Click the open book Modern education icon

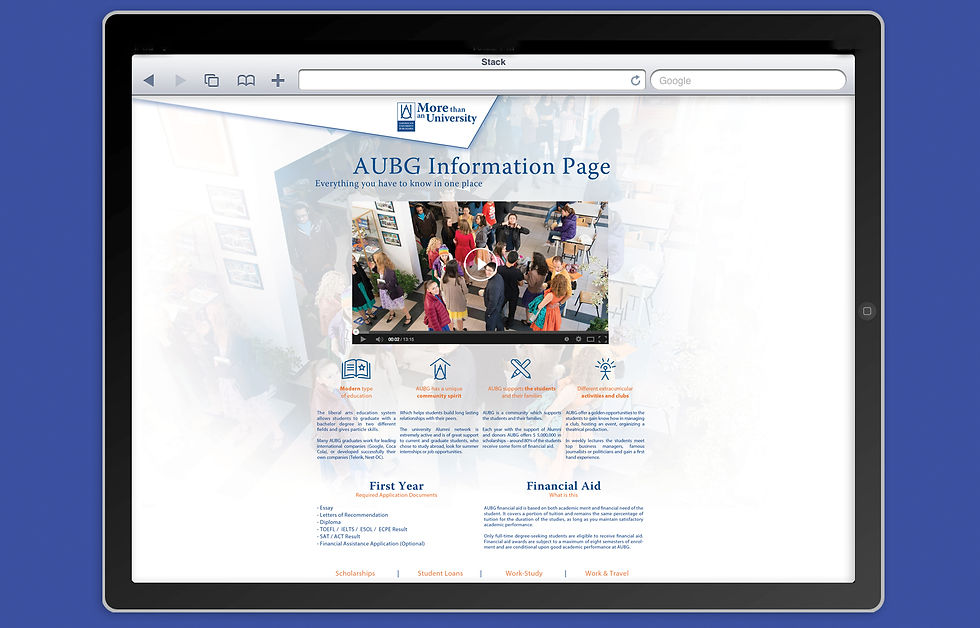coord(356,369)
